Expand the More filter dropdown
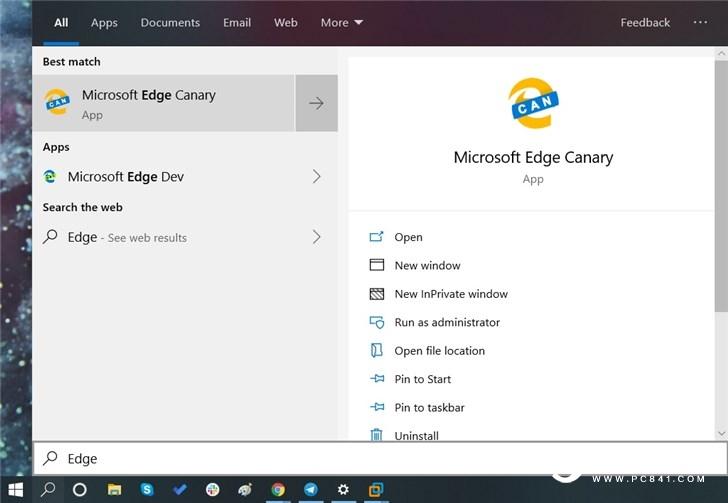 click(x=342, y=22)
